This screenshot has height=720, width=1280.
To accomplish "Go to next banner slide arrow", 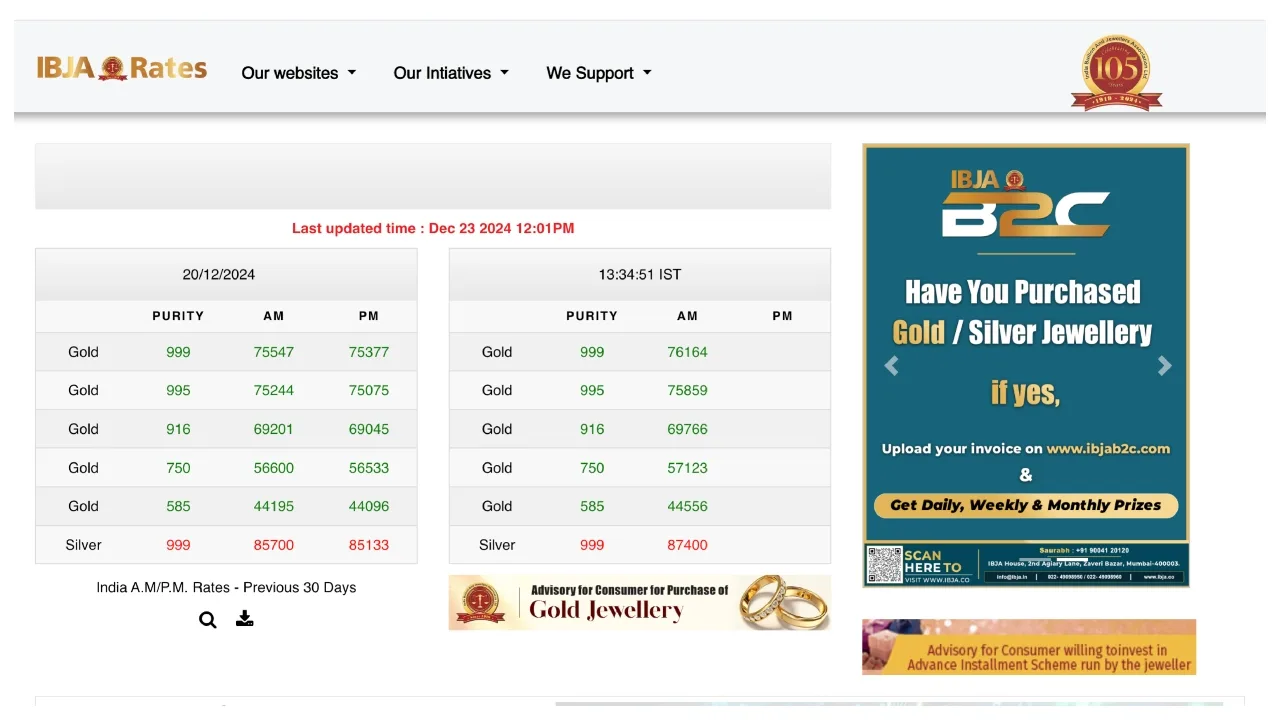I will coord(1164,366).
